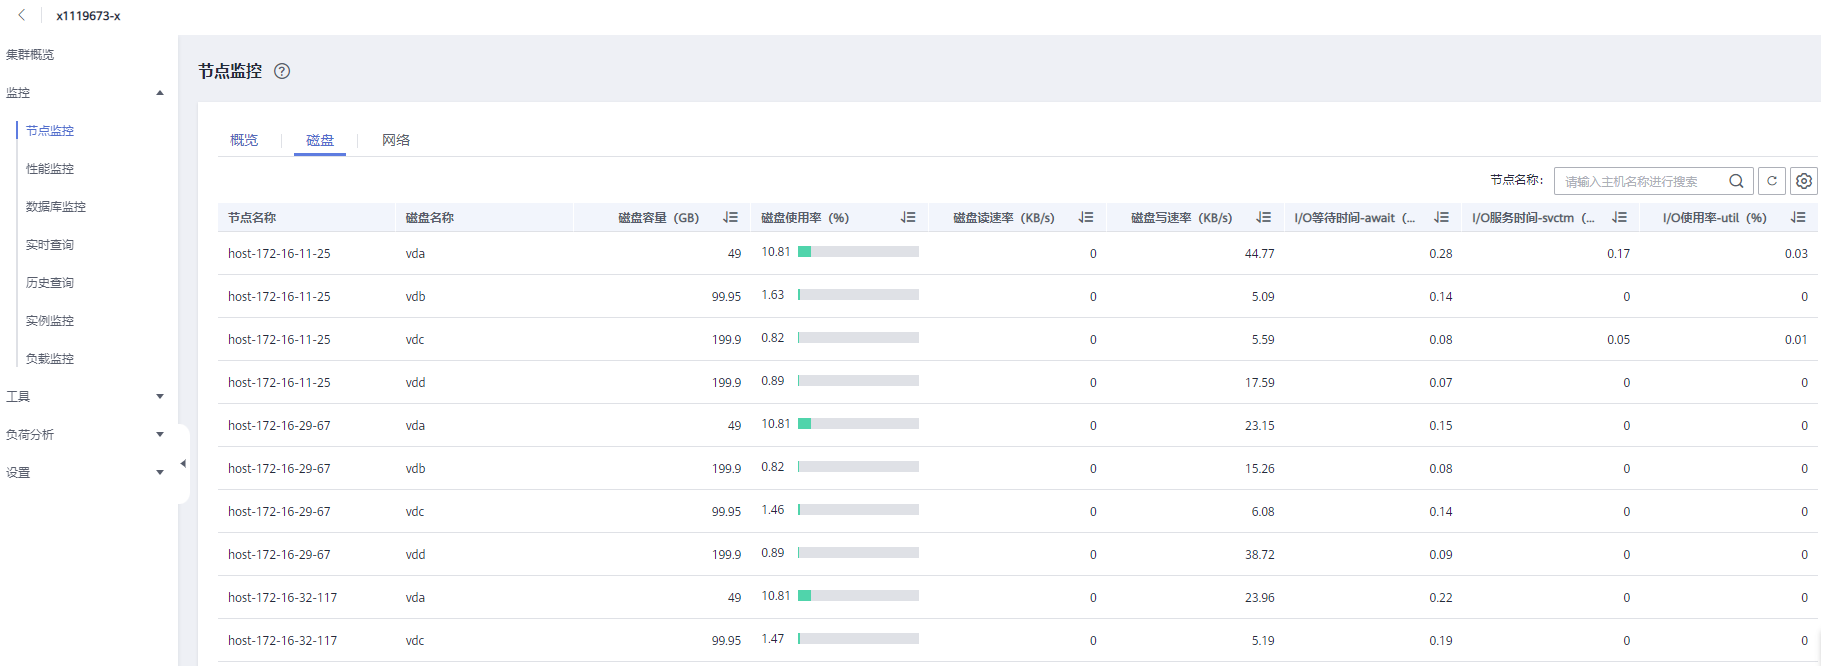Viewport: 1821px width, 666px height.
Task: Open the table column settings gear
Action: [x=1804, y=181]
